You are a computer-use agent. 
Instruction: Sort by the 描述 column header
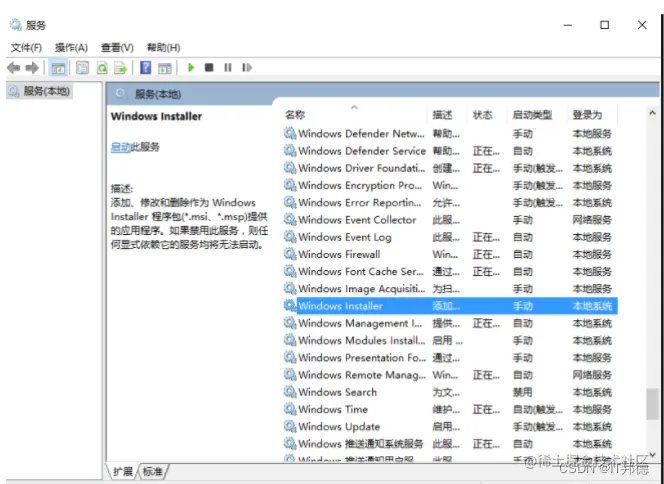click(443, 115)
